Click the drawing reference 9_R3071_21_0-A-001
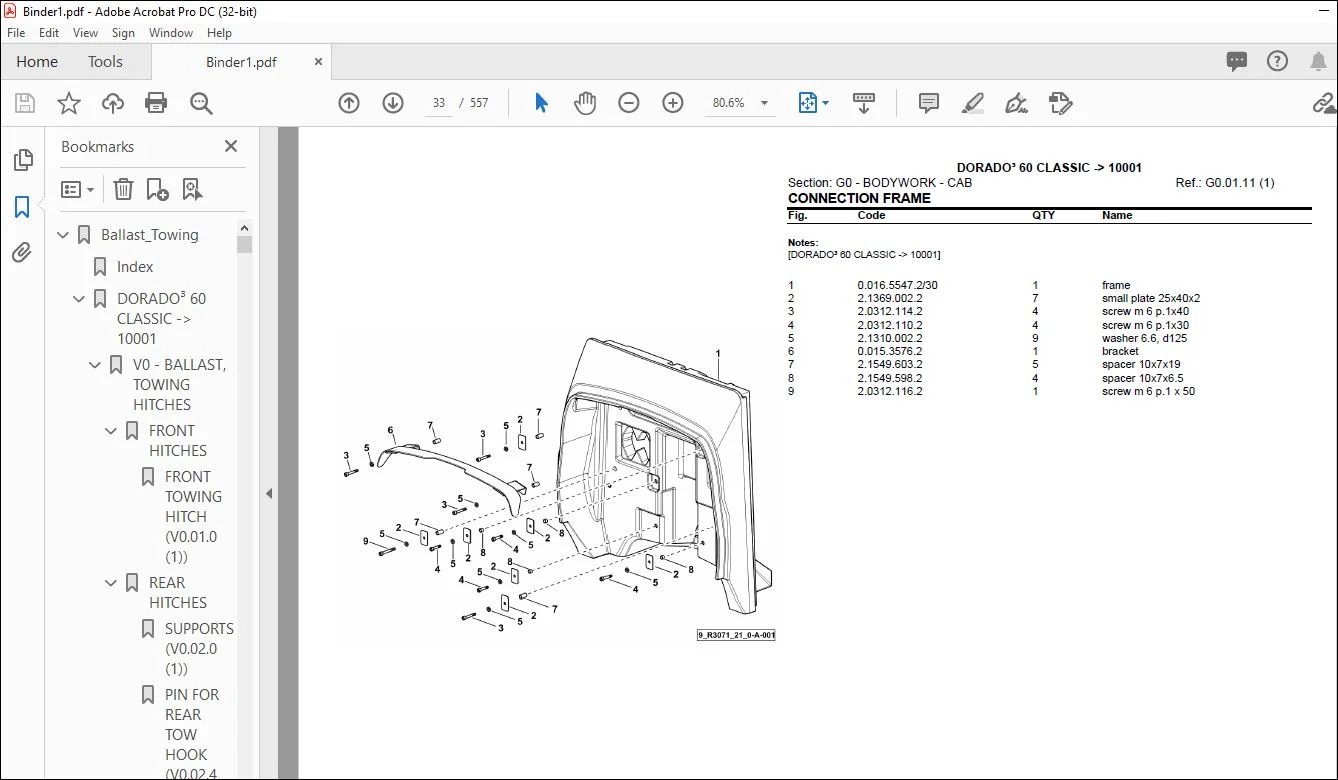1338x780 pixels. (x=736, y=635)
